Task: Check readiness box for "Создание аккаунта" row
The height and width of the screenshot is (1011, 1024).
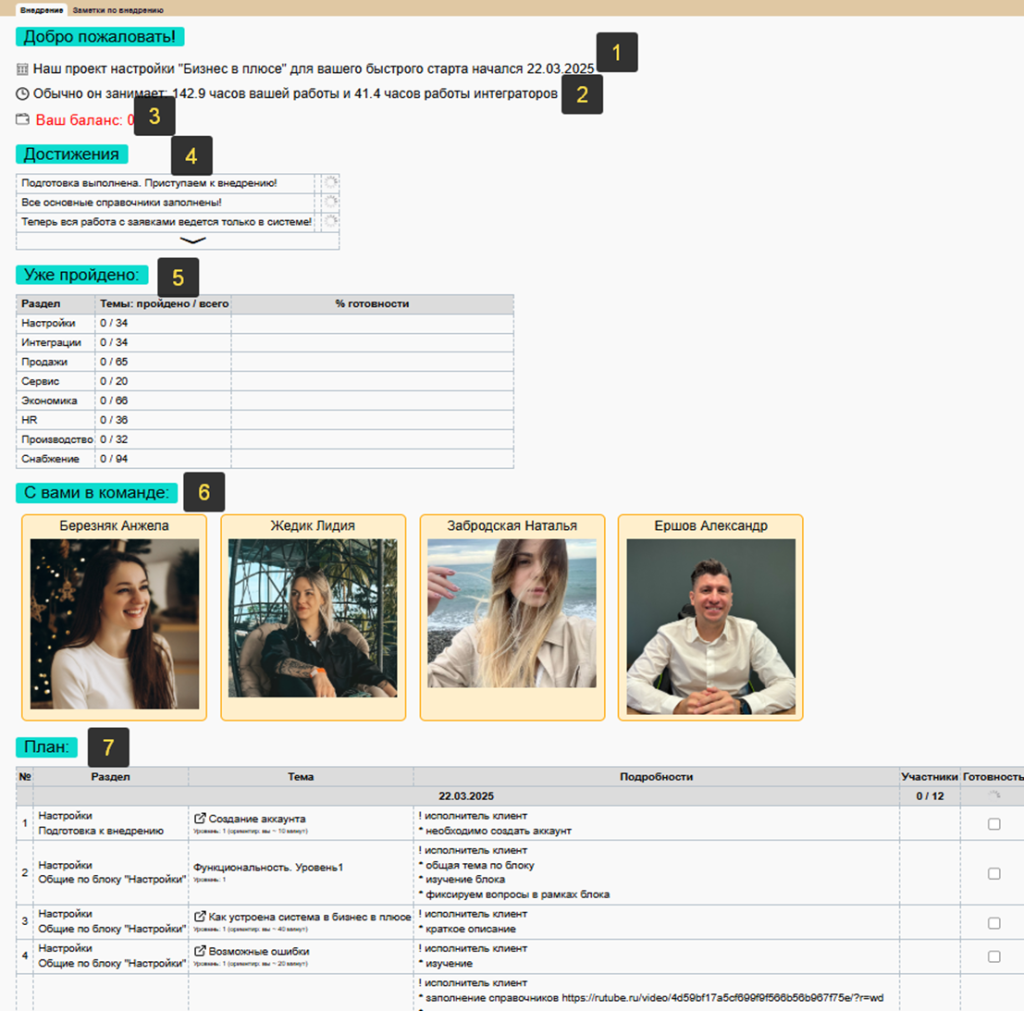Action: click(993, 824)
